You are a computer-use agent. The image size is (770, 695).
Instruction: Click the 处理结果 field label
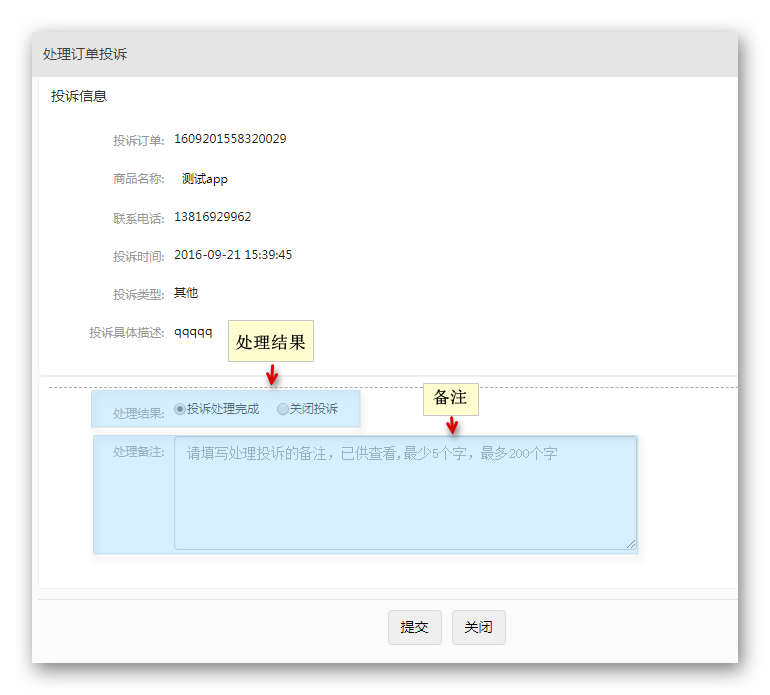[x=138, y=414]
